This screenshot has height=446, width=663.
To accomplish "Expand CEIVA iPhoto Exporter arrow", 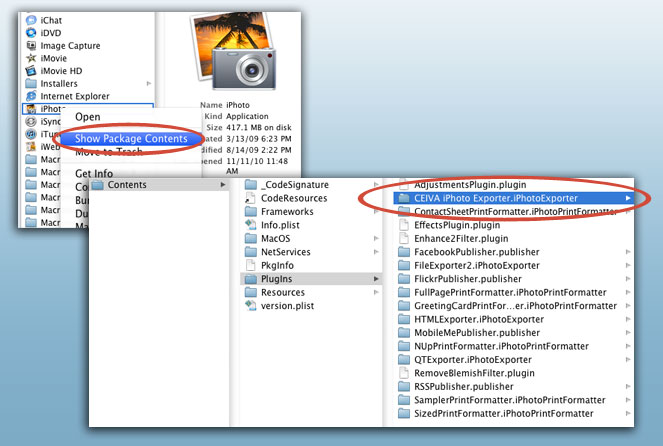I will coord(628,198).
